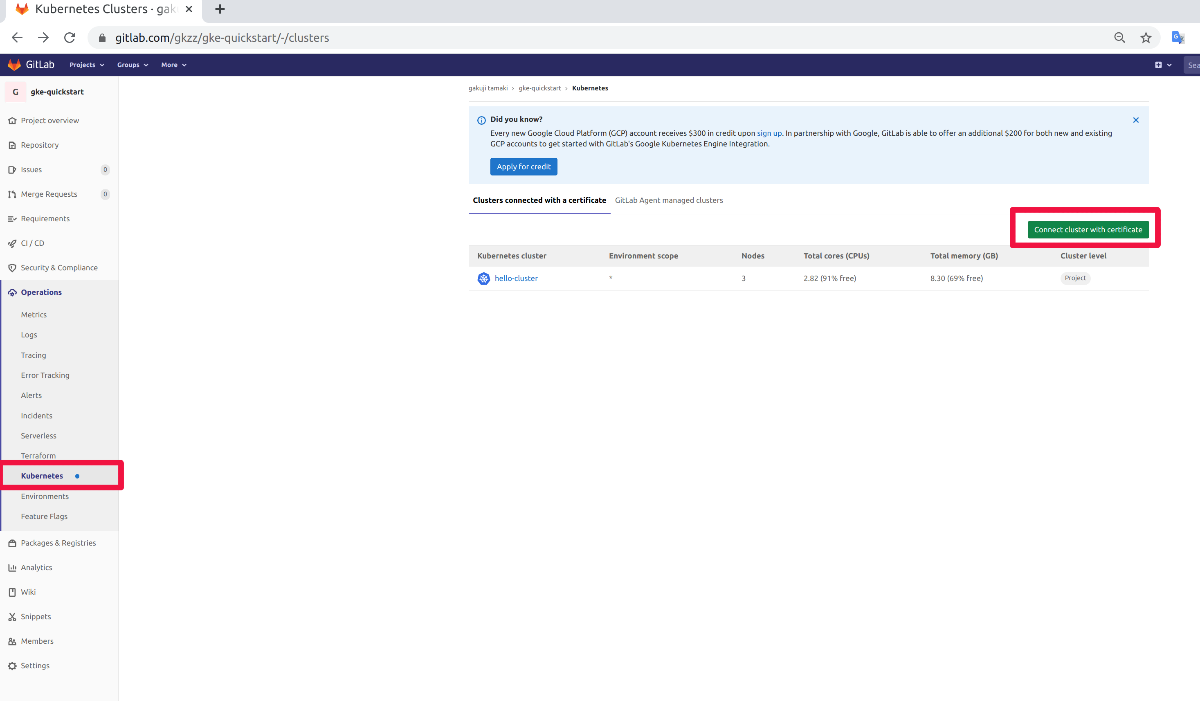Dismiss the Did you know banner

(x=1136, y=119)
